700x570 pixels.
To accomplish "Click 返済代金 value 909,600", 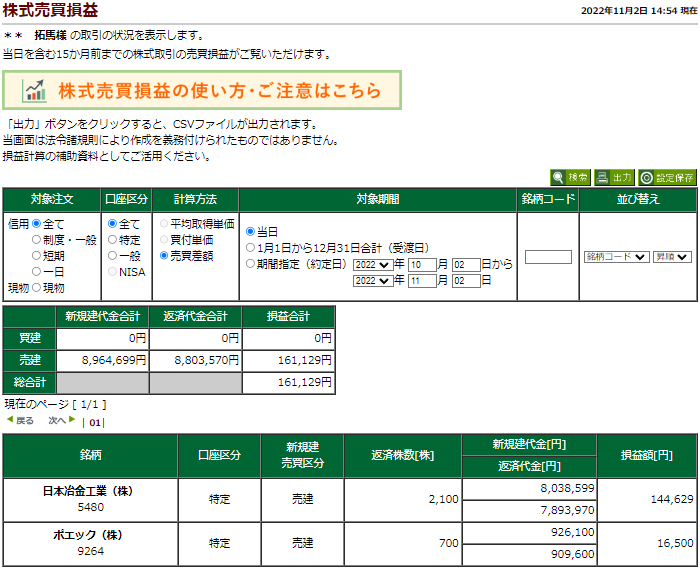I will [573, 554].
